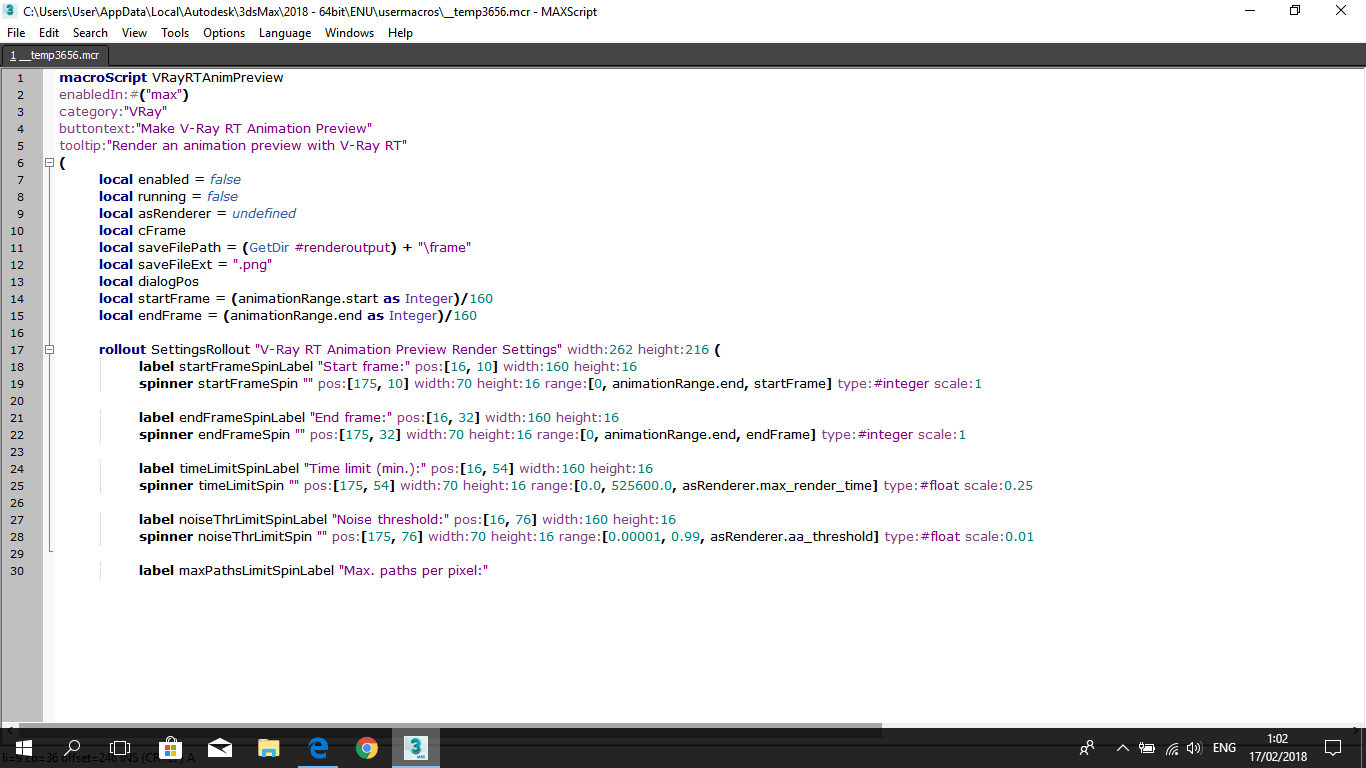Click 'cFrame' on line 10
The width and height of the screenshot is (1366, 768).
(x=162, y=230)
